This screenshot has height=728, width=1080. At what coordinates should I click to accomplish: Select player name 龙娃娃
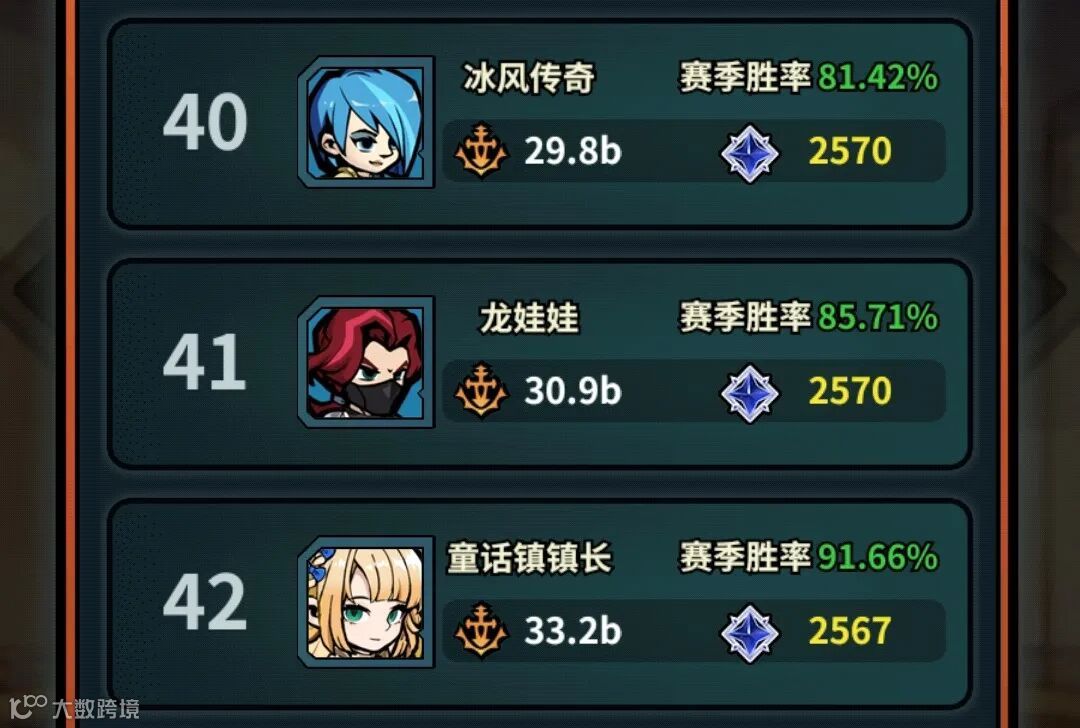click(x=529, y=318)
